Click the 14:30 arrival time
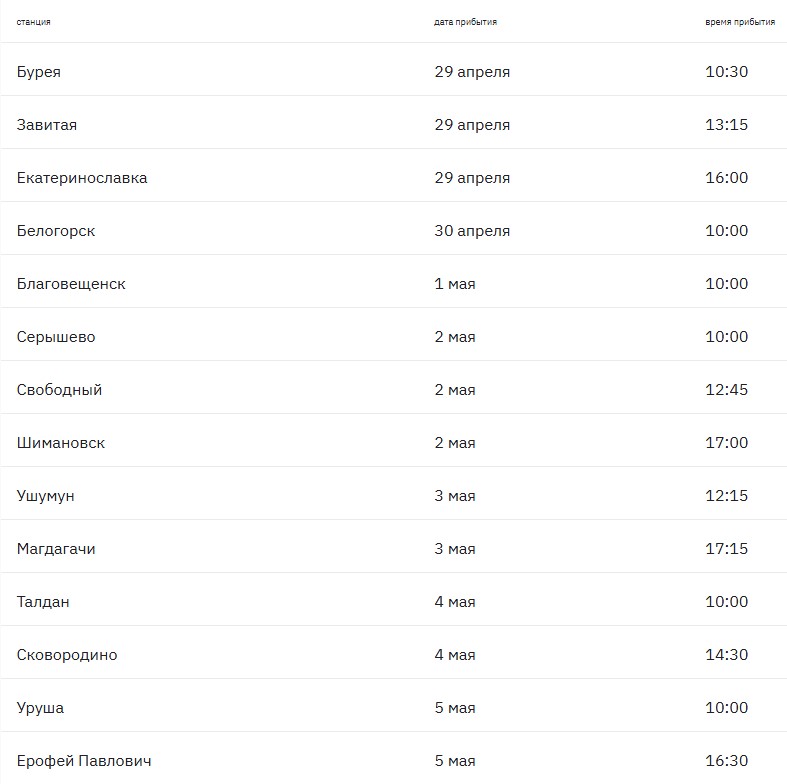Viewport: 787px width, 784px height. [726, 655]
